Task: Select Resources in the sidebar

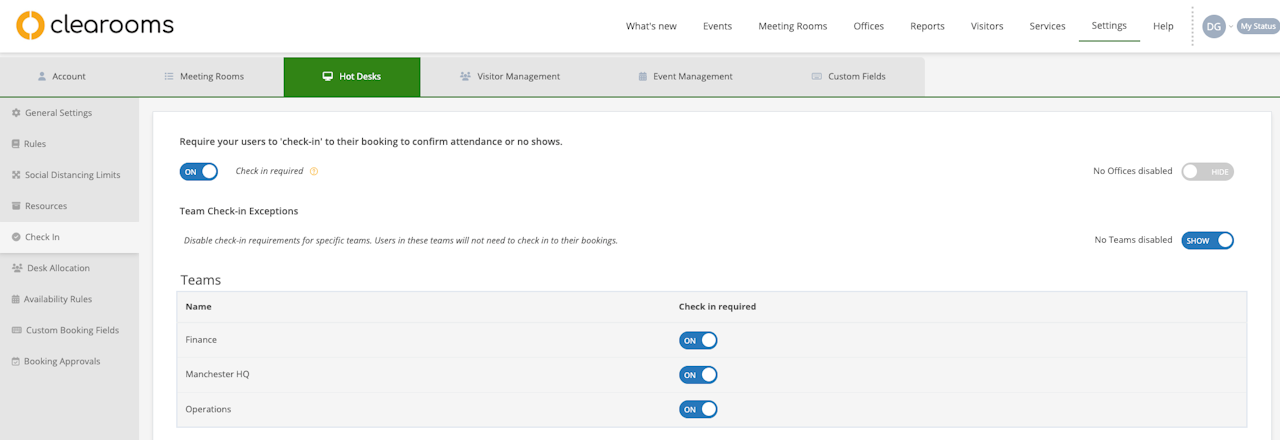Action: pos(46,206)
